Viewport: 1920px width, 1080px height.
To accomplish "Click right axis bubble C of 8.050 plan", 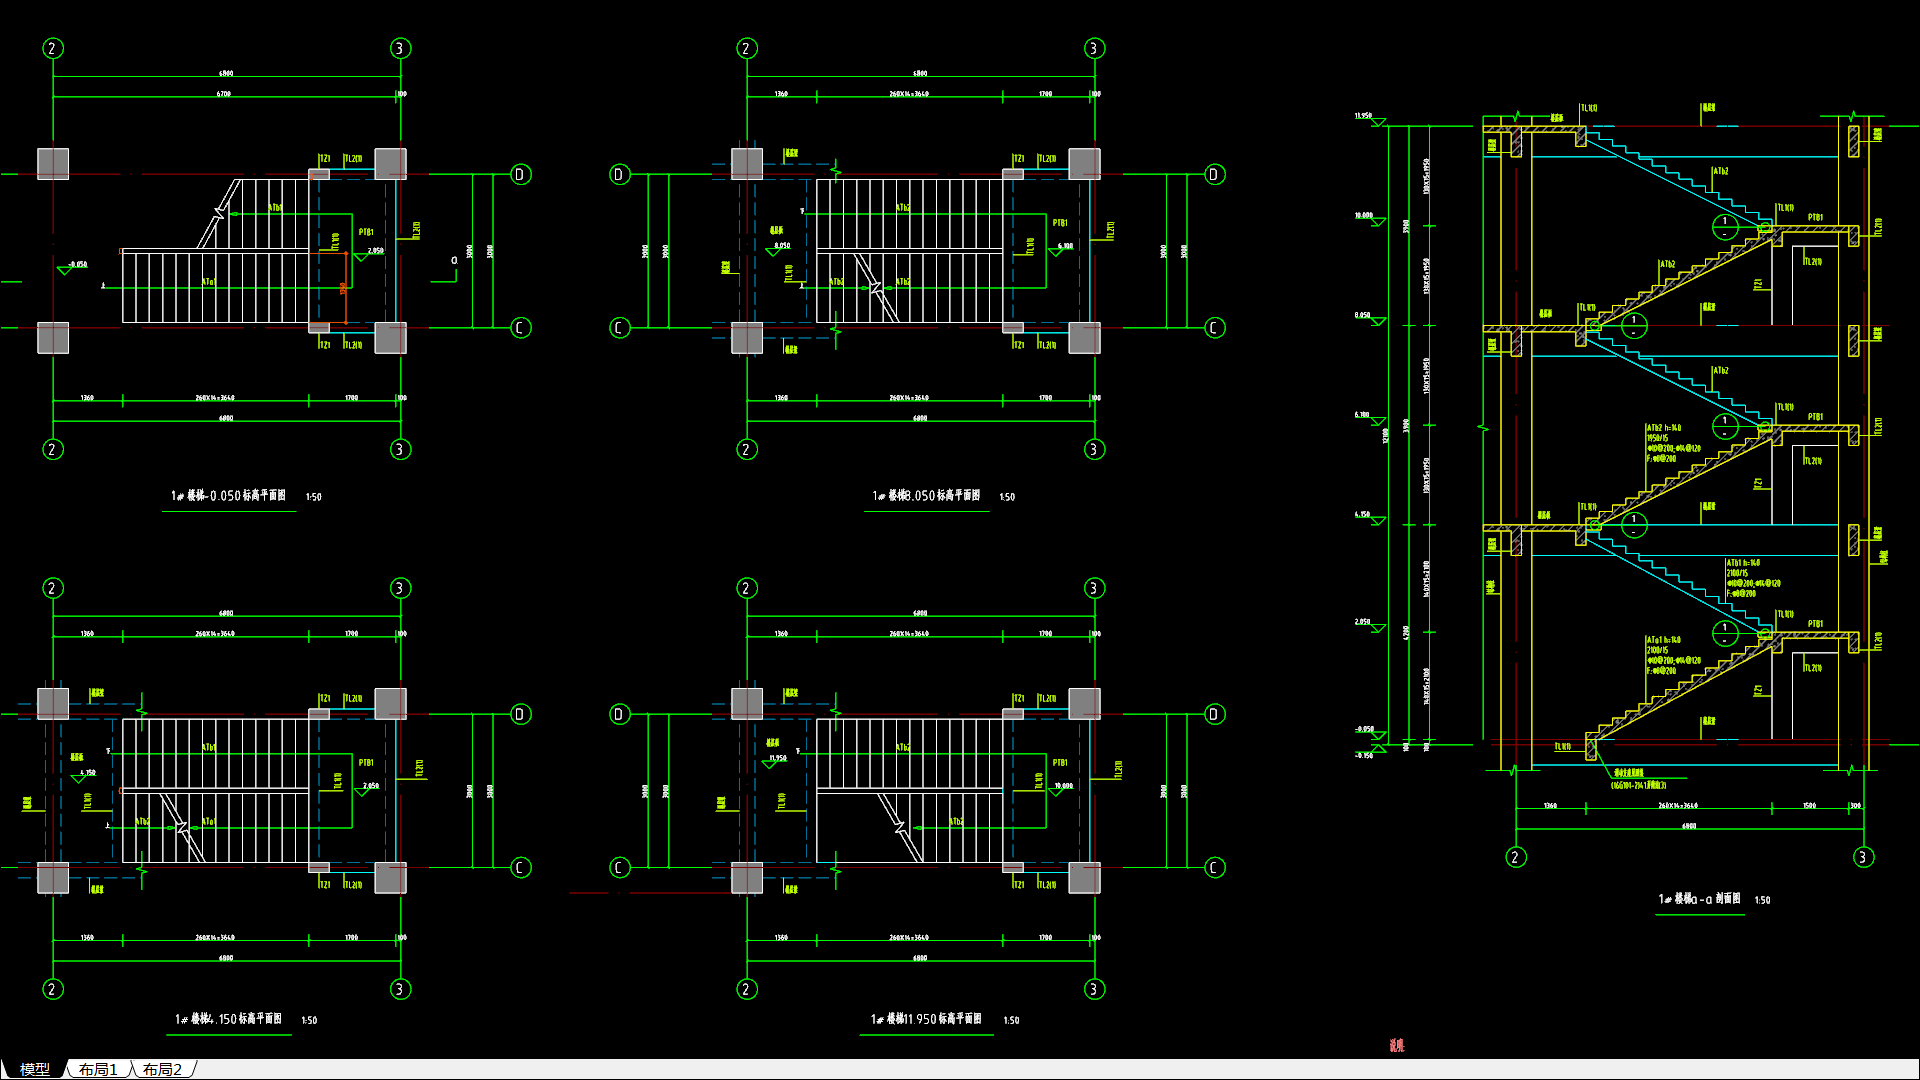I will coord(1215,328).
